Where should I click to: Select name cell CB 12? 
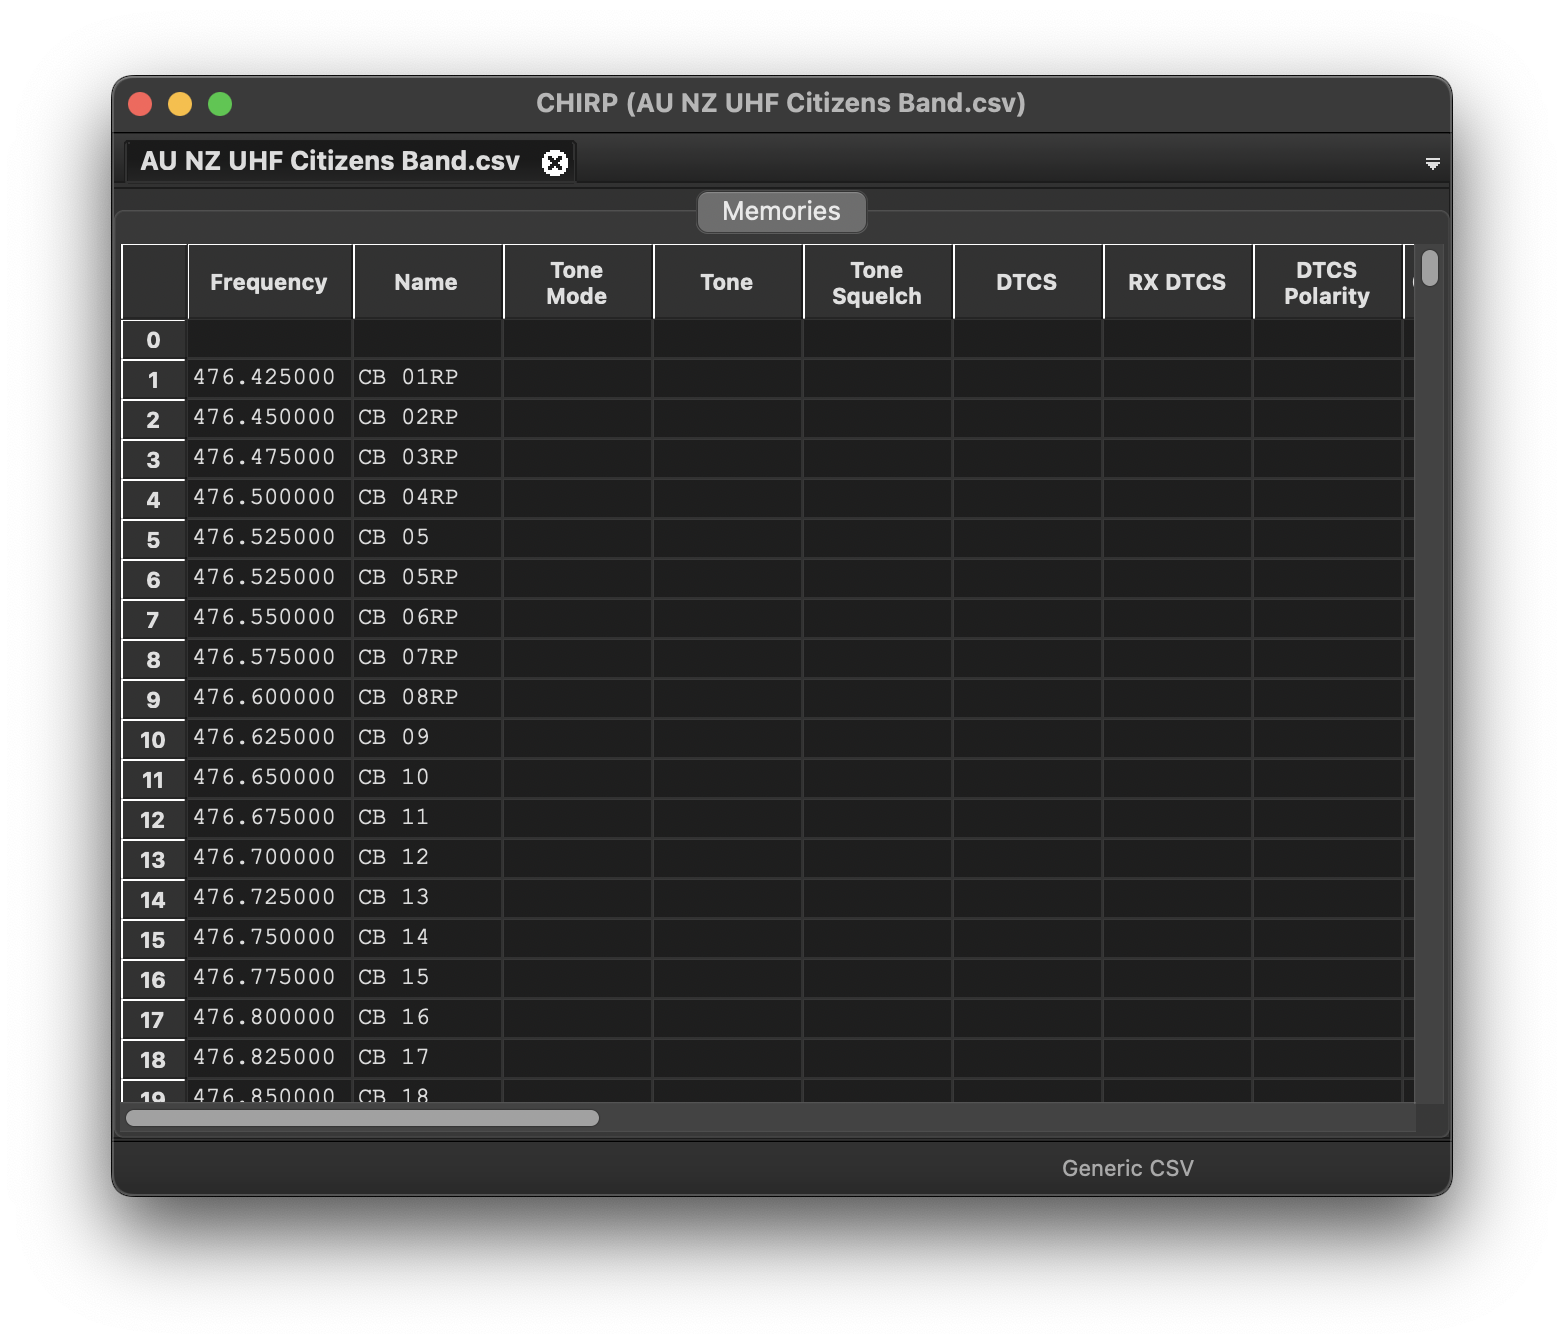pyautogui.click(x=428, y=858)
